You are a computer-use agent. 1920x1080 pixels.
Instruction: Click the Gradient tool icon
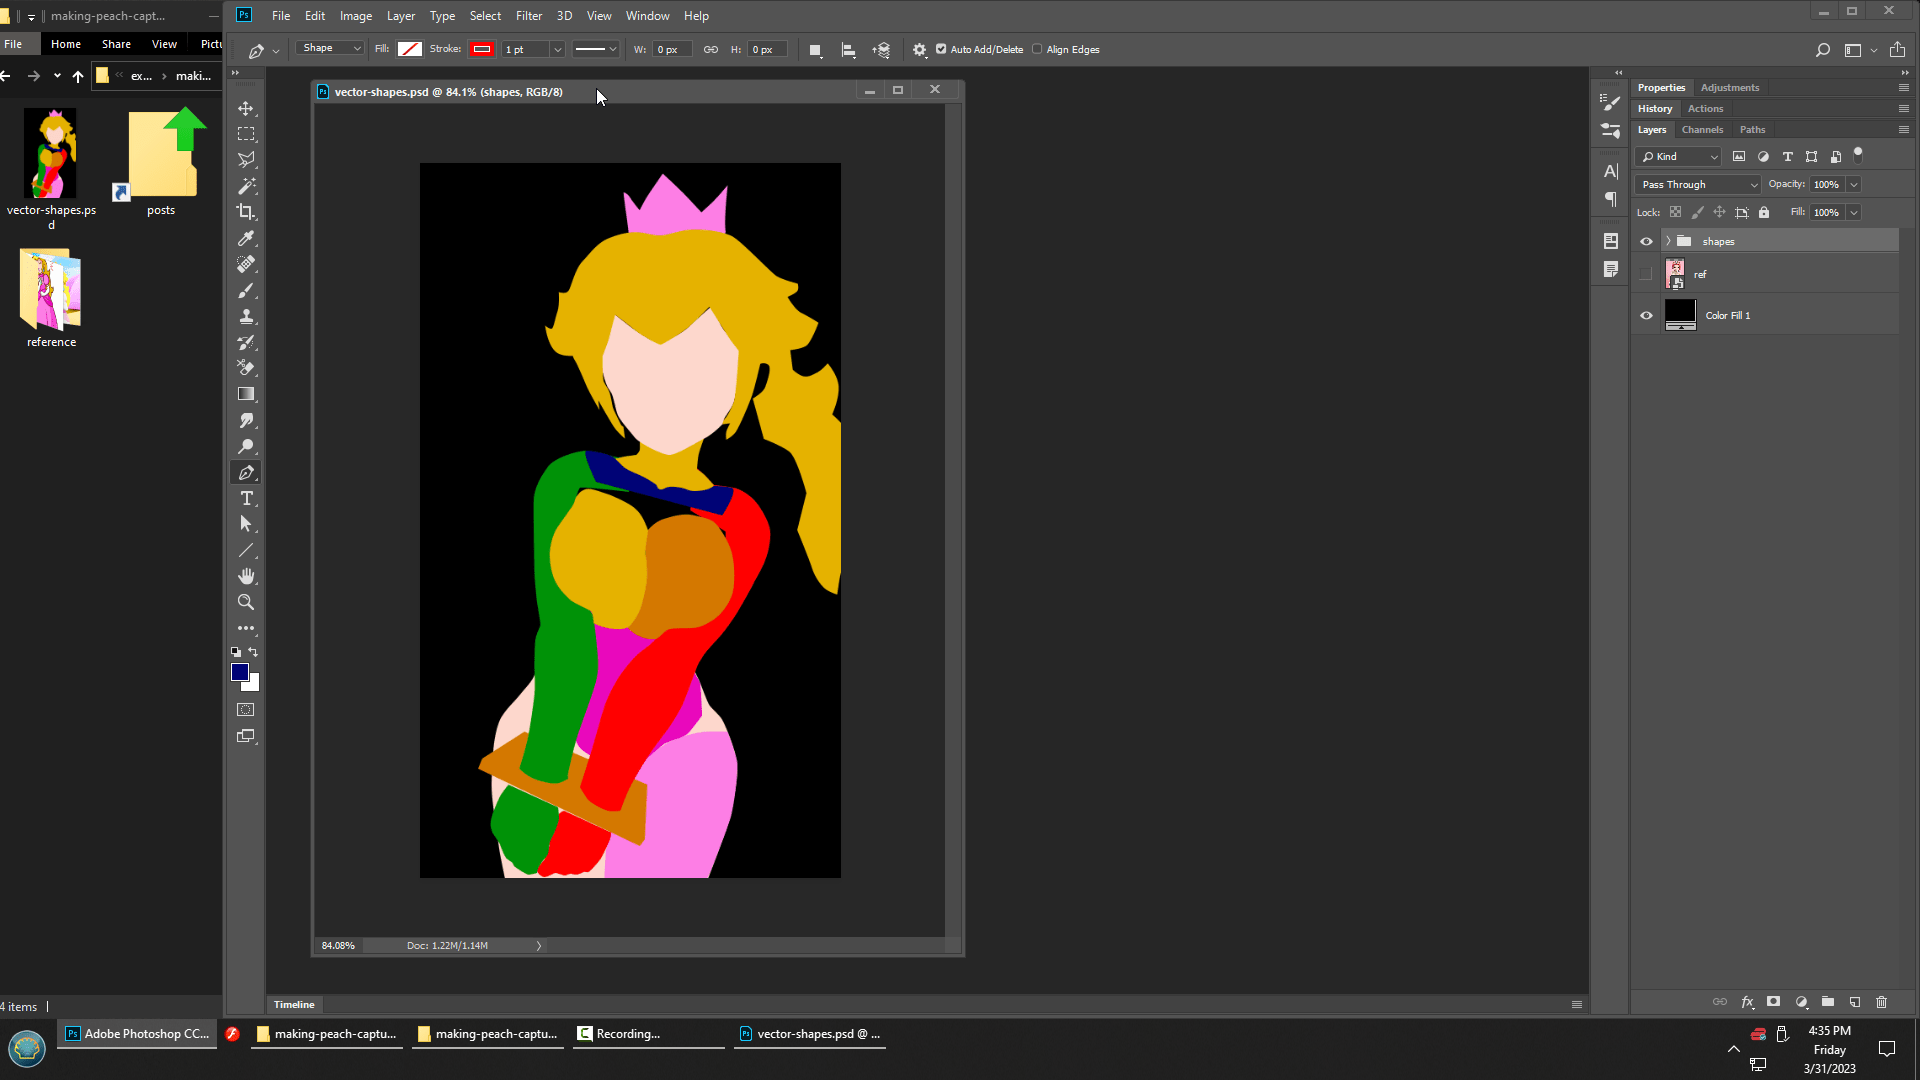pyautogui.click(x=246, y=394)
